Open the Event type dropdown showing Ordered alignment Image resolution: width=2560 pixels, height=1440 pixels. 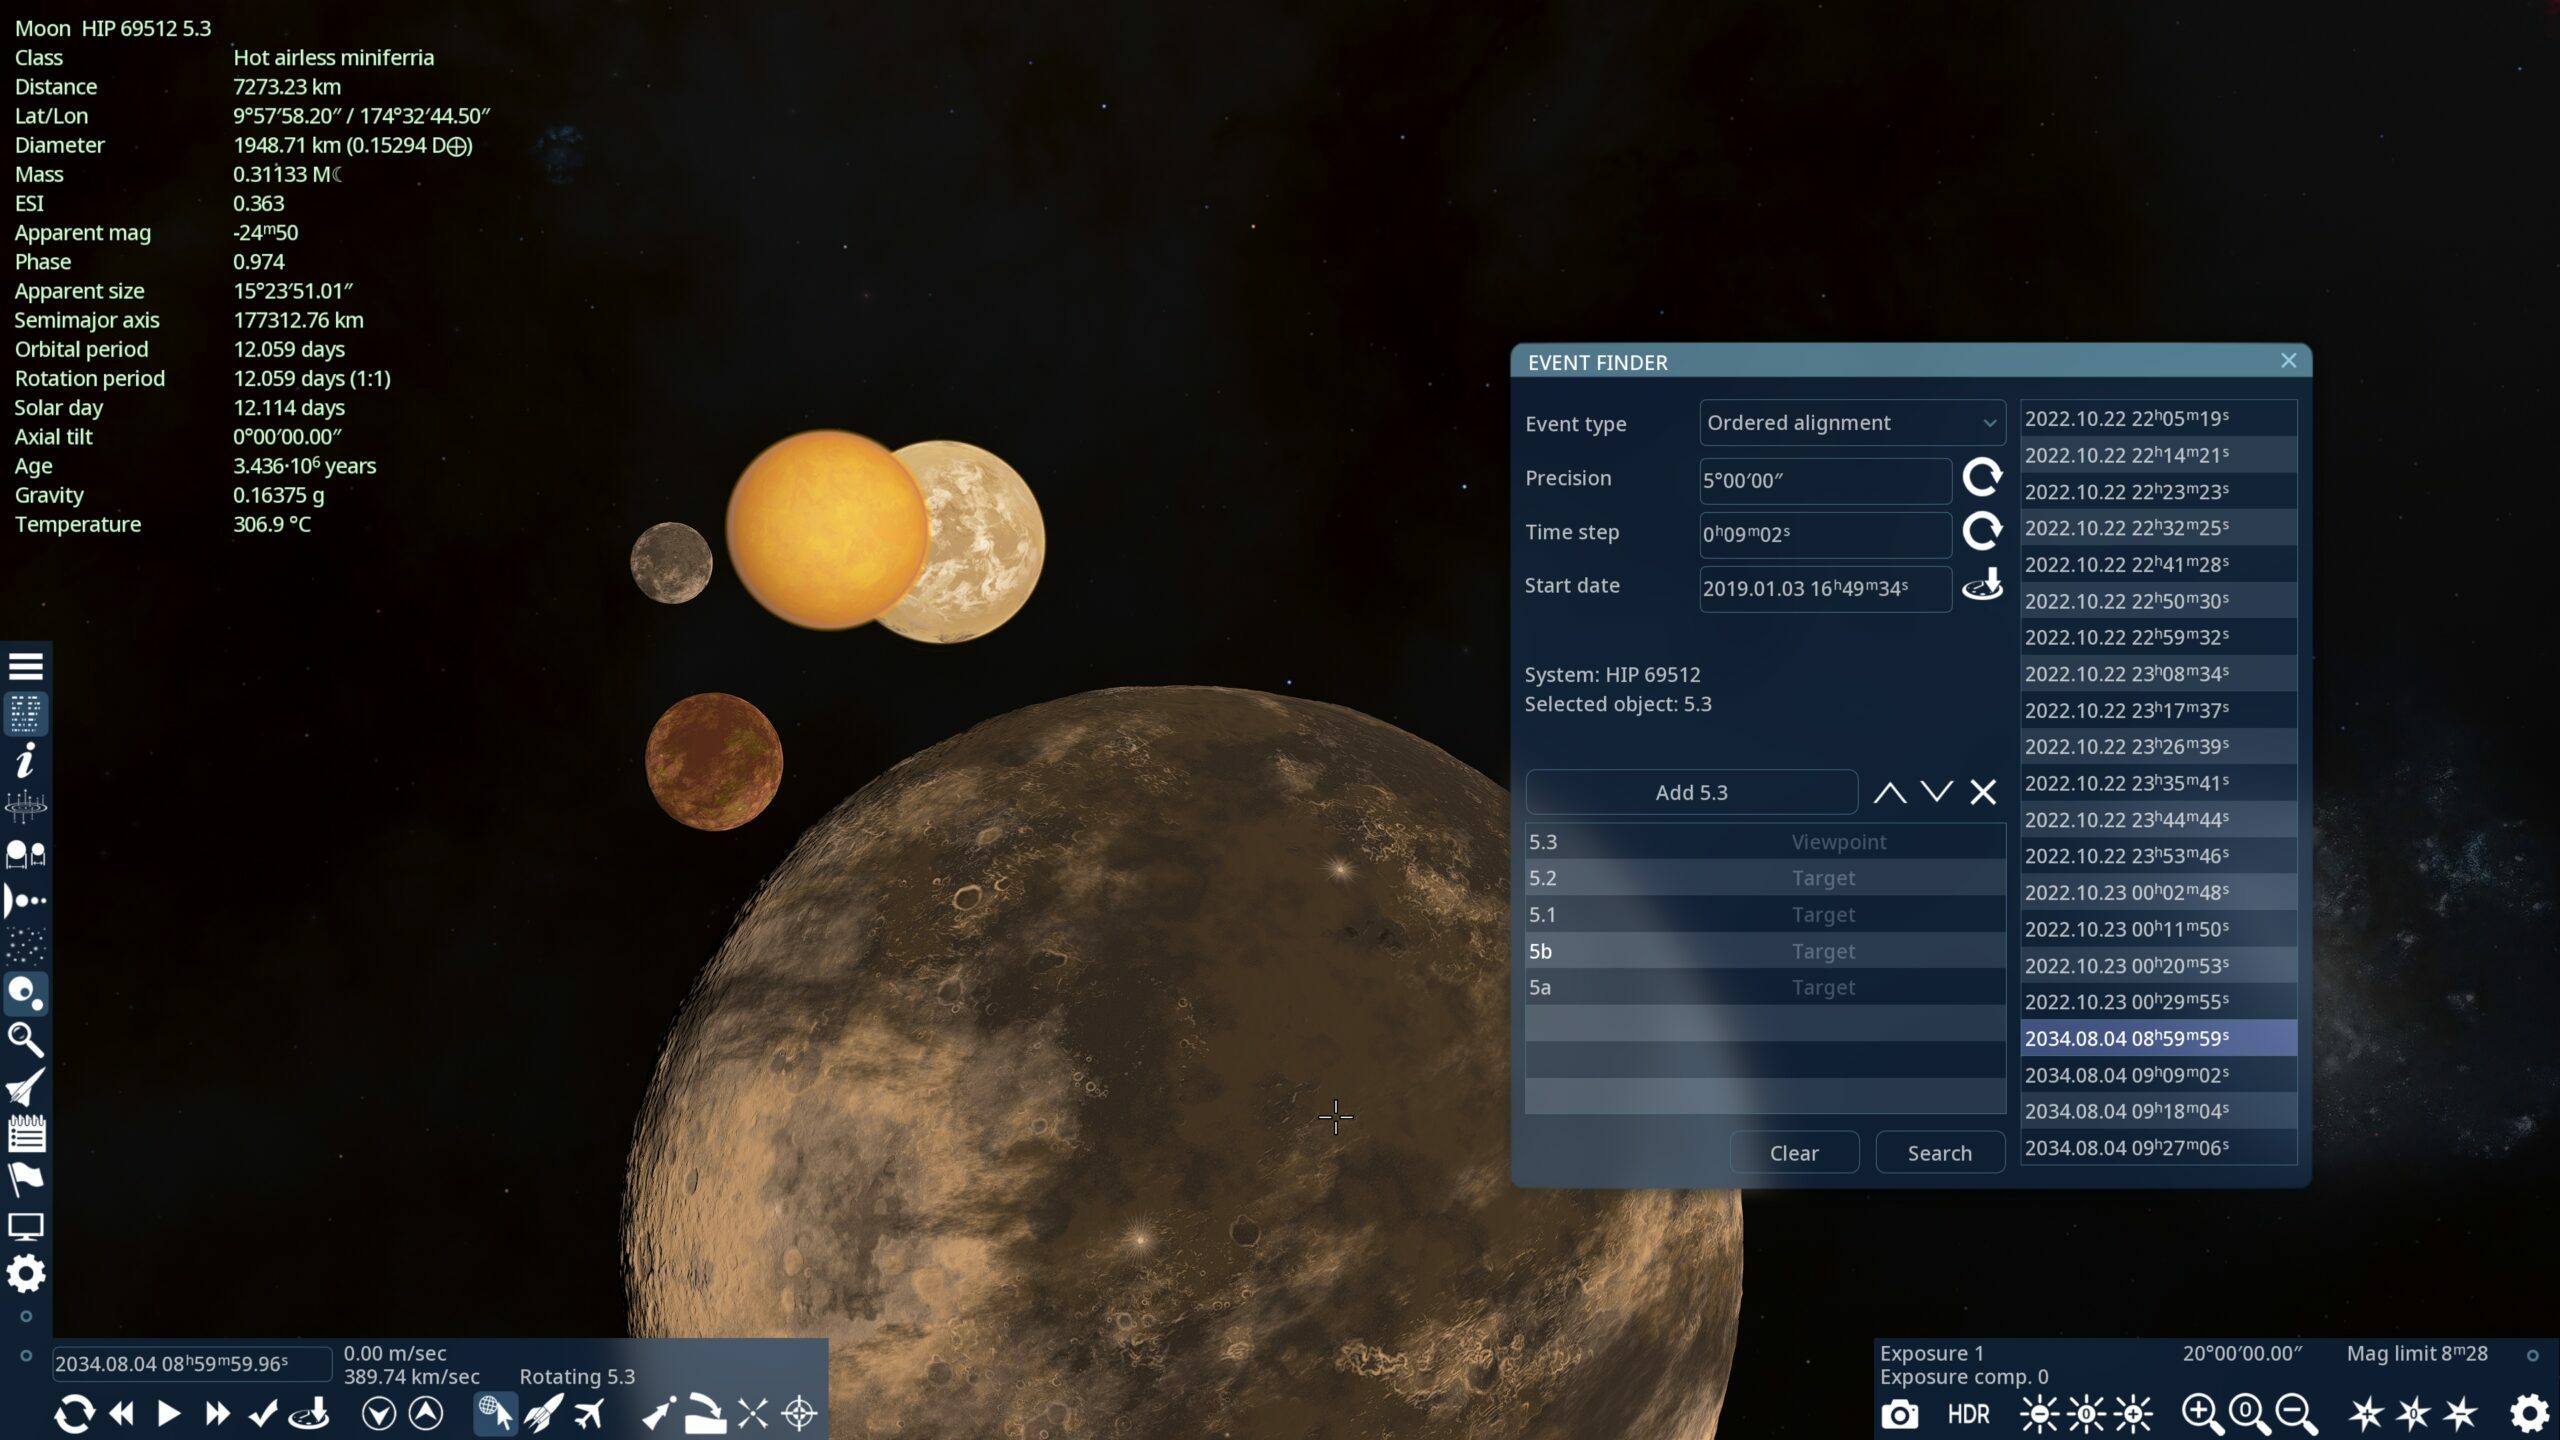coord(1851,422)
